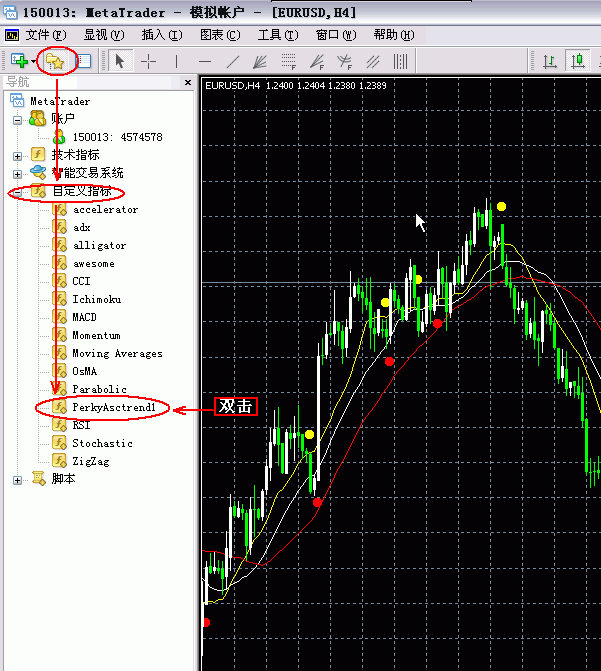The image size is (601, 671).
Task: Expand the 技术指标 tree node
Action: 17,156
